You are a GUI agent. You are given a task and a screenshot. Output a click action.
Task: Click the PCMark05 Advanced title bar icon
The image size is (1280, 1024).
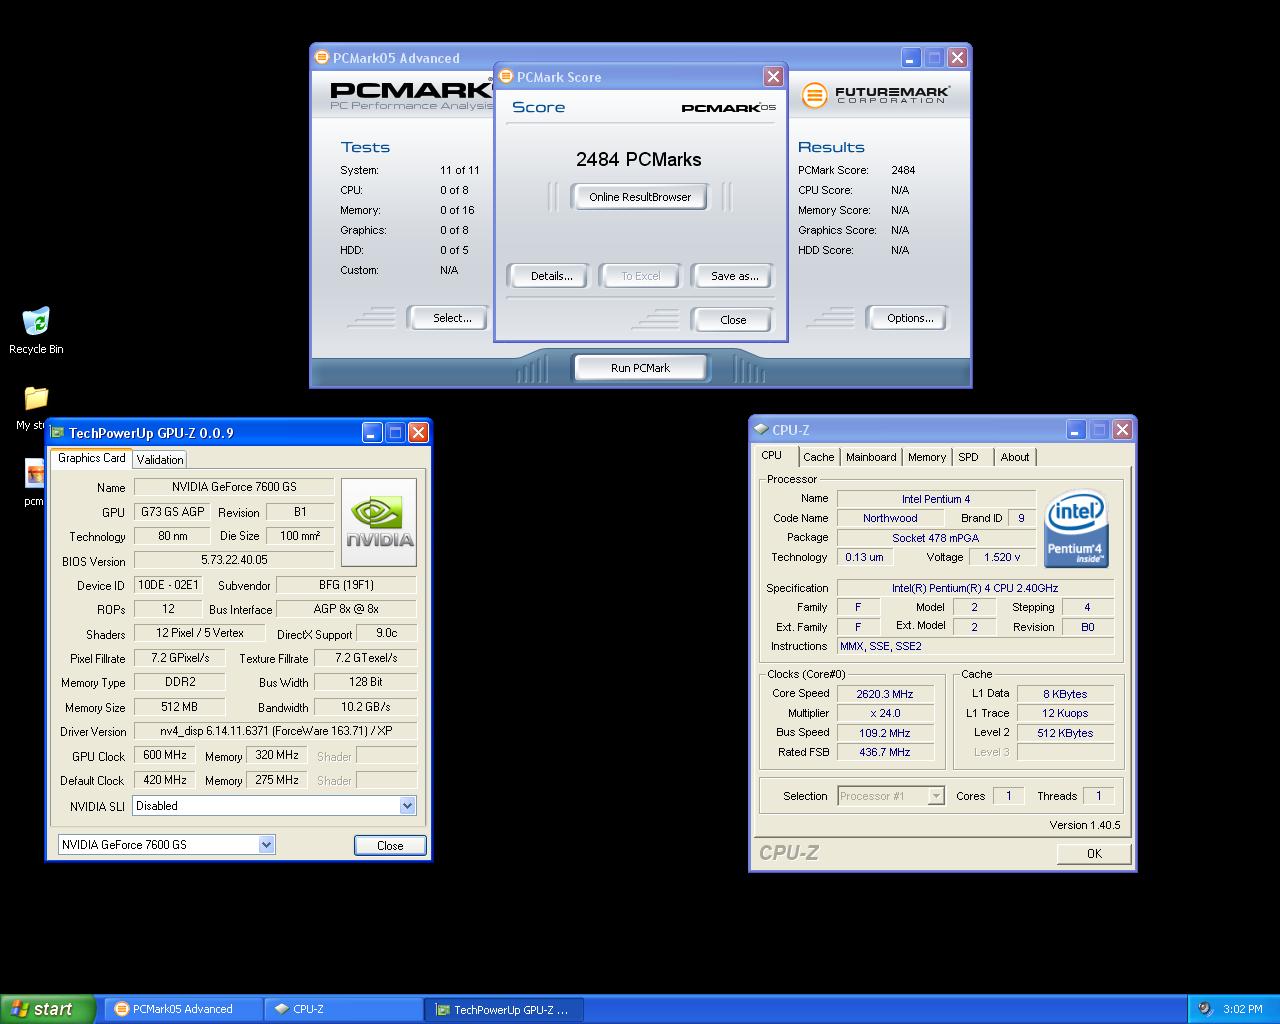321,58
